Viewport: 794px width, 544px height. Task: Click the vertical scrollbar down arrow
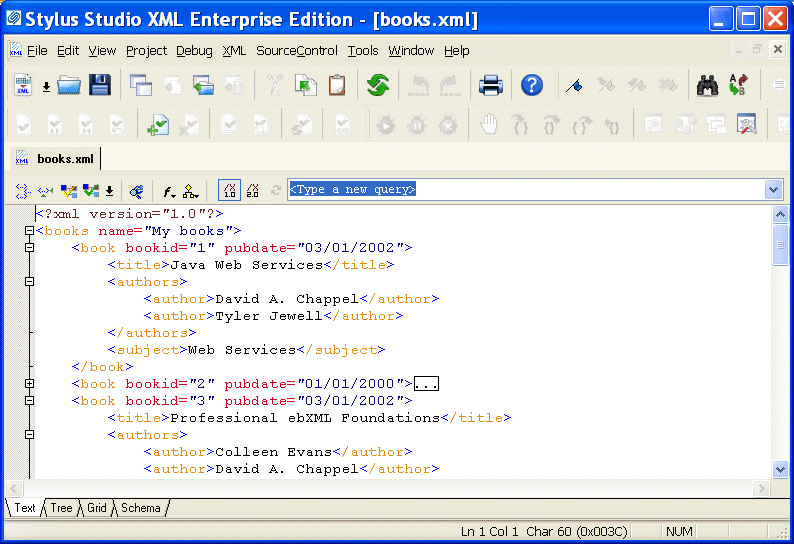coord(780,469)
